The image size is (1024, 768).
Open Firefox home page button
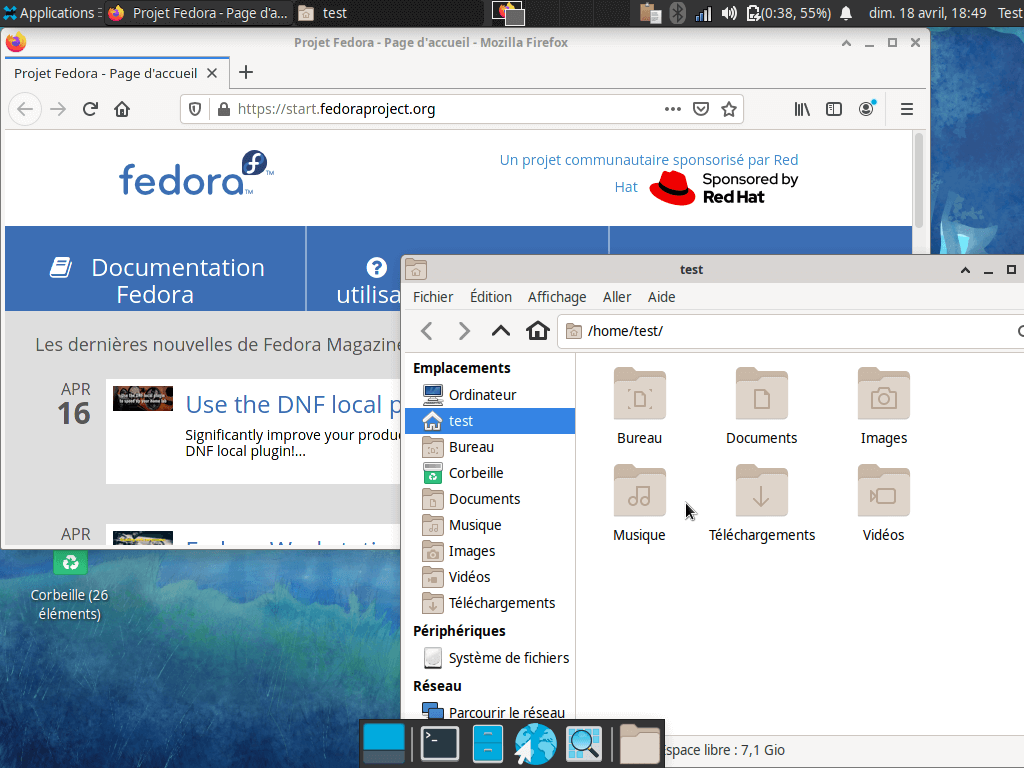click(122, 109)
